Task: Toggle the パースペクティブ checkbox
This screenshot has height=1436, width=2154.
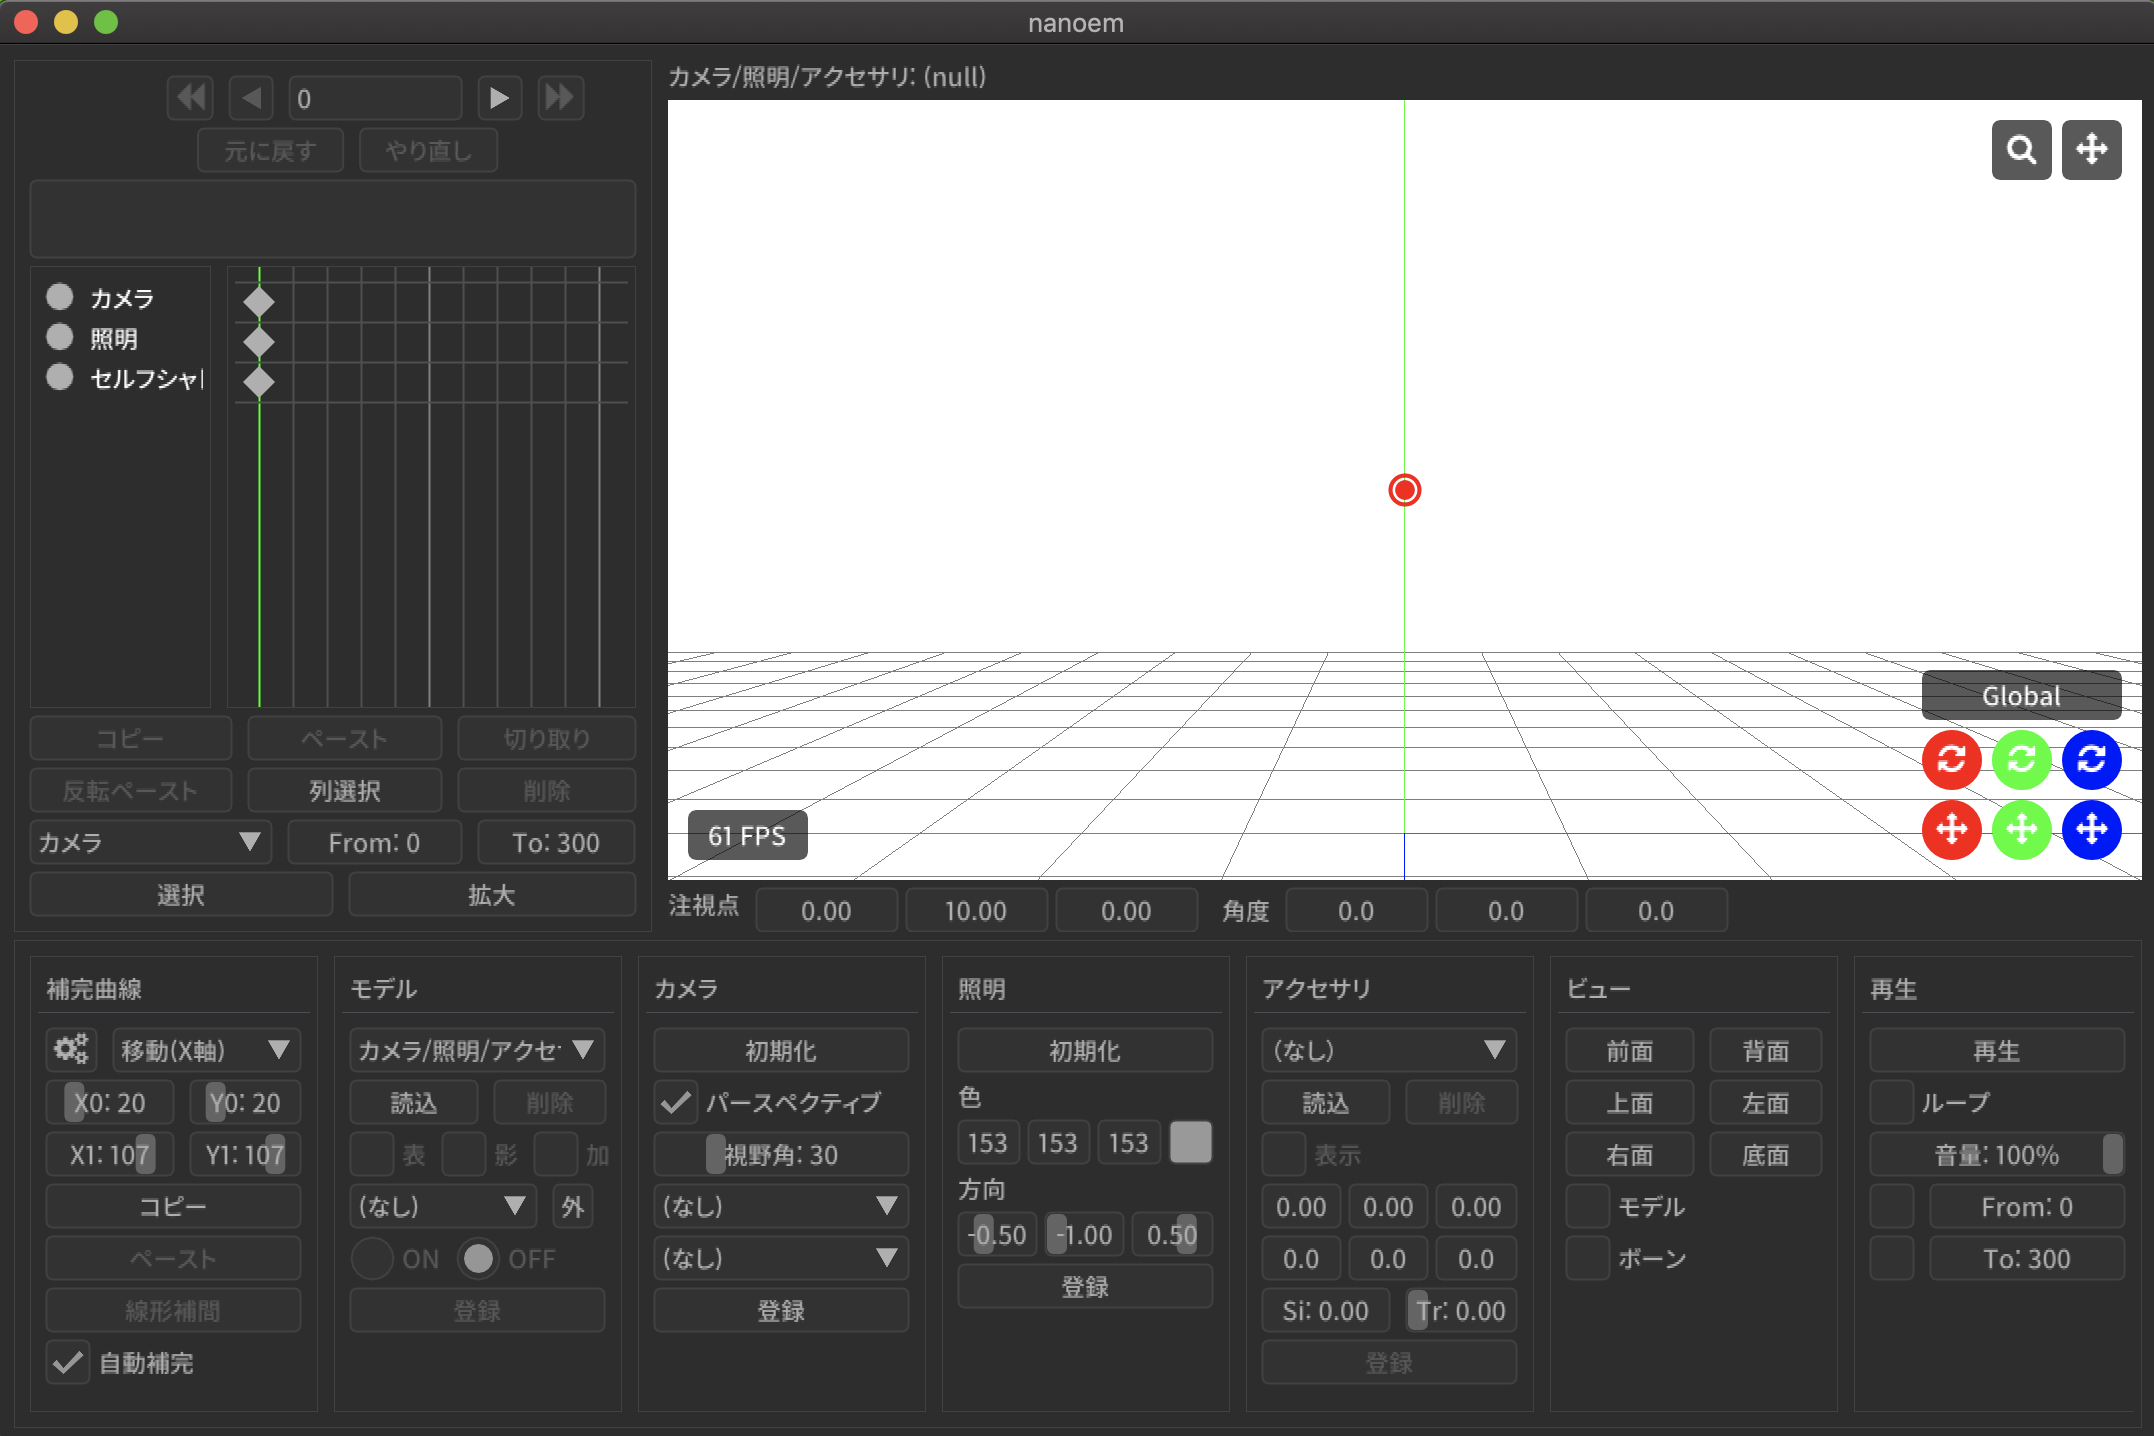Action: 676,1102
